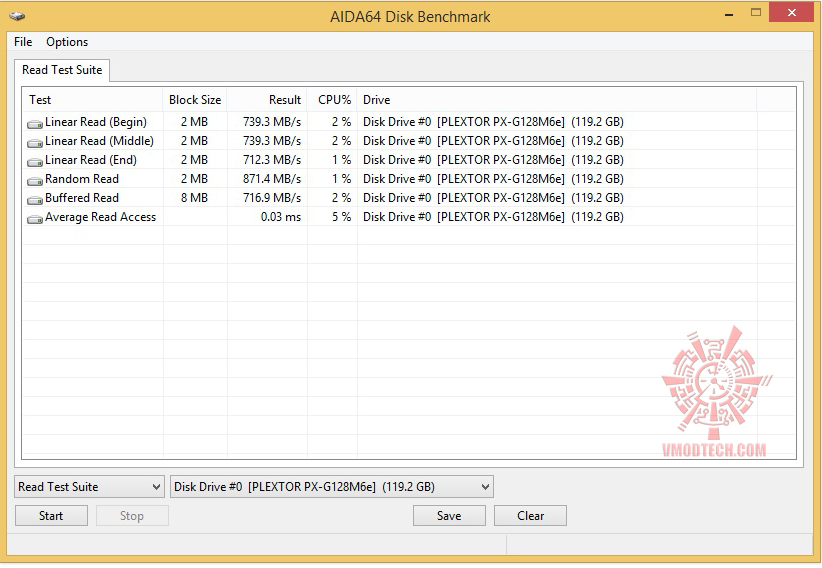Click the 871.4 MB/s result value

(272, 179)
